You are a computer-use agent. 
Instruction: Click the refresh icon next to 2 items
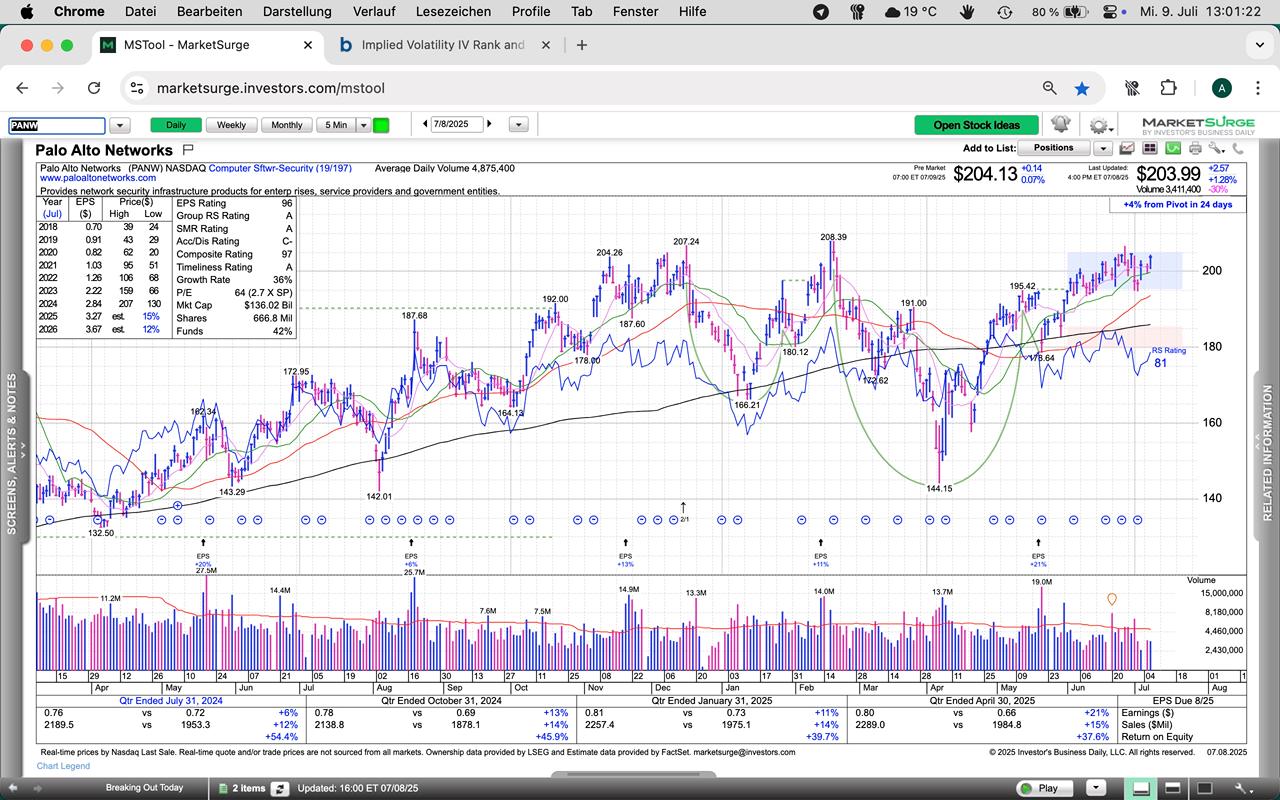coord(282,788)
